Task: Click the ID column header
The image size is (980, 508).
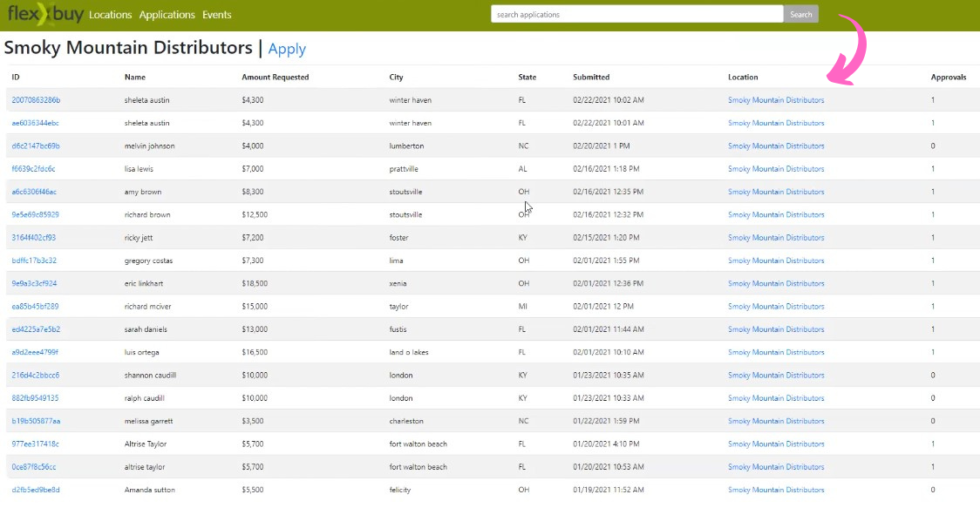Action: tap(16, 77)
